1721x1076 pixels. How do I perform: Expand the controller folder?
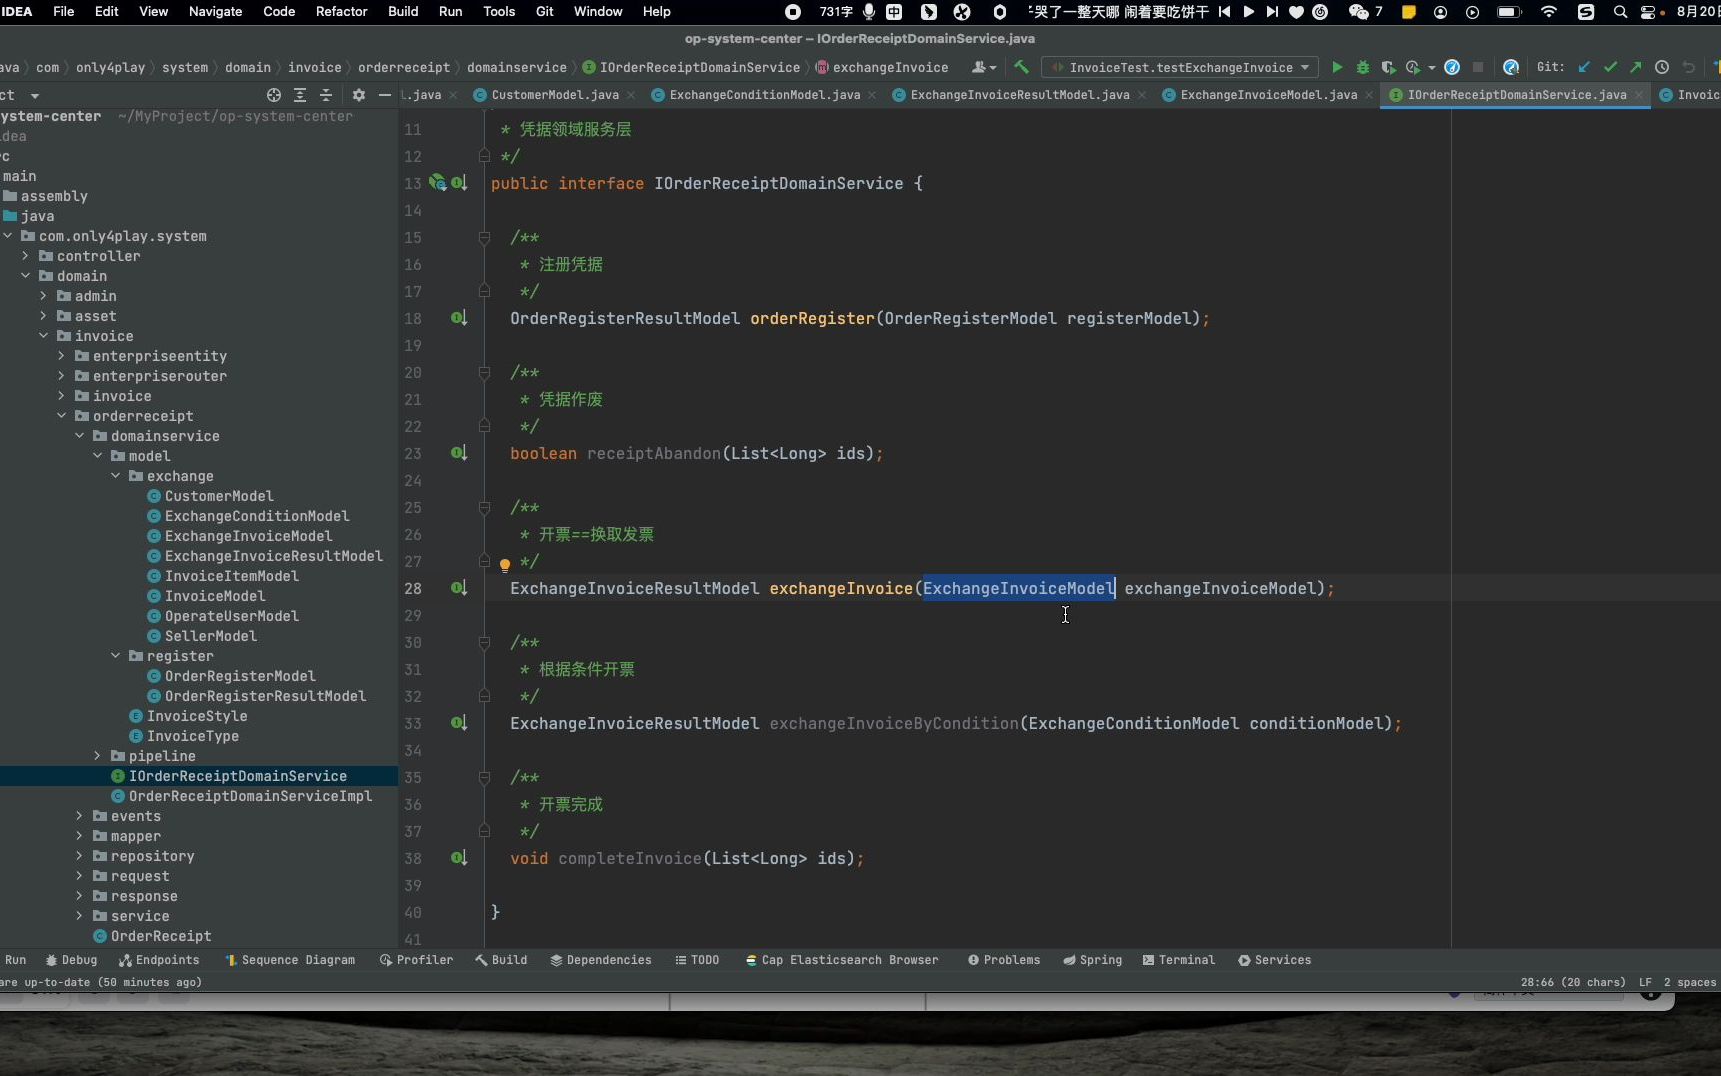pyautogui.click(x=26, y=256)
